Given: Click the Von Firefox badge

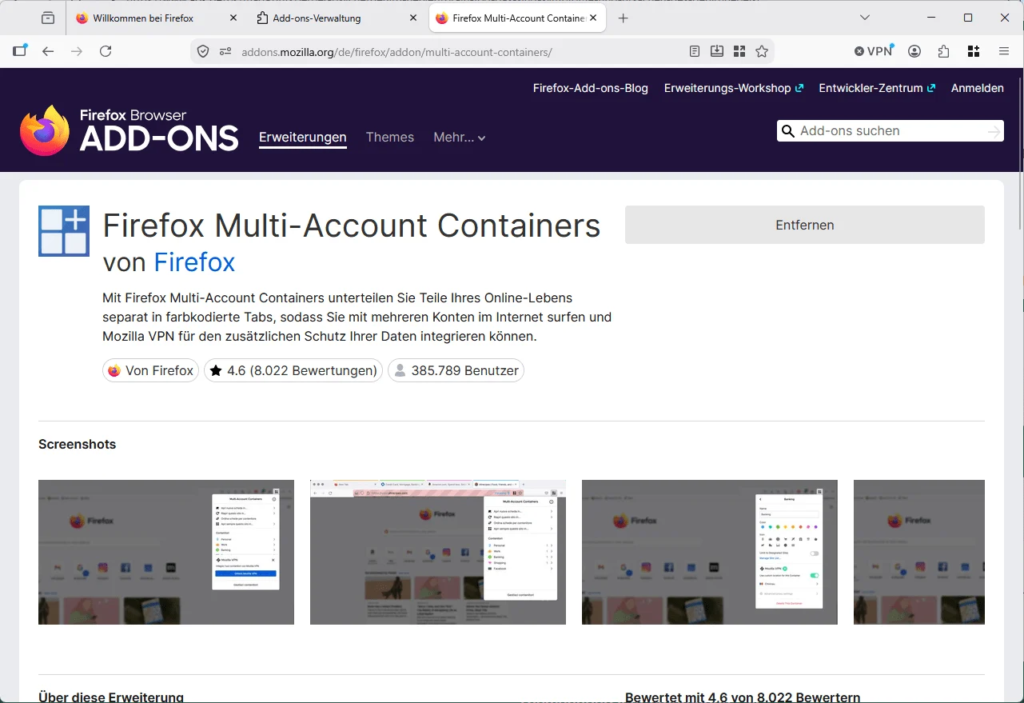Looking at the screenshot, I should [151, 370].
